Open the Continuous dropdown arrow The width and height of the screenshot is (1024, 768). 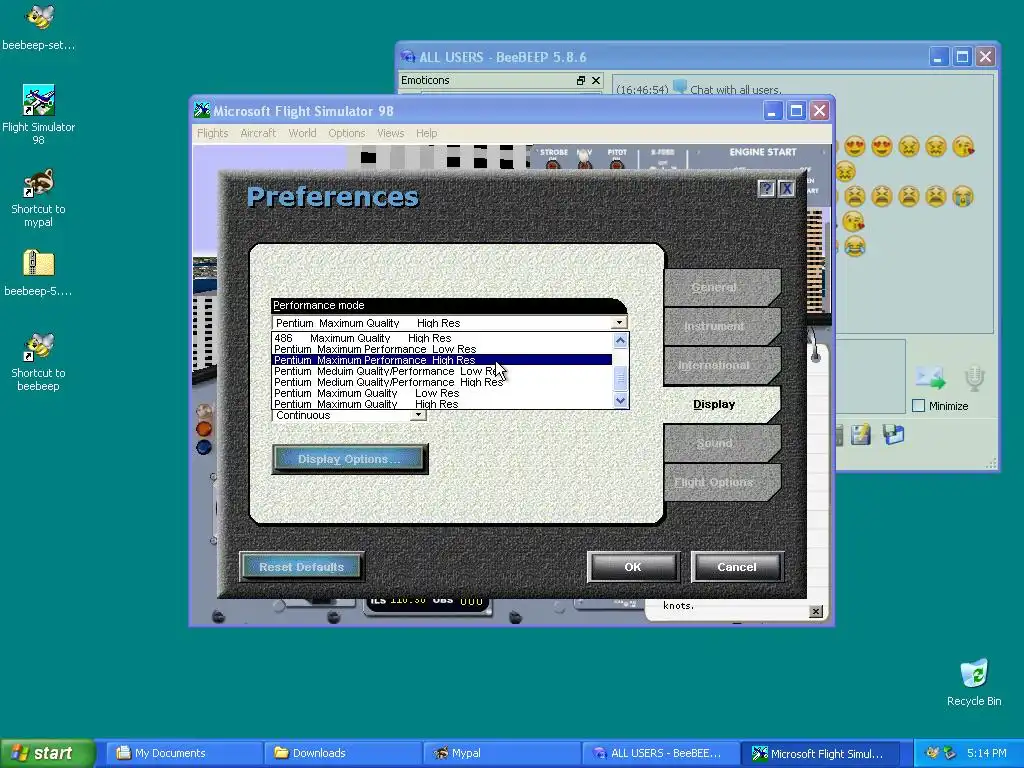pyautogui.click(x=418, y=415)
